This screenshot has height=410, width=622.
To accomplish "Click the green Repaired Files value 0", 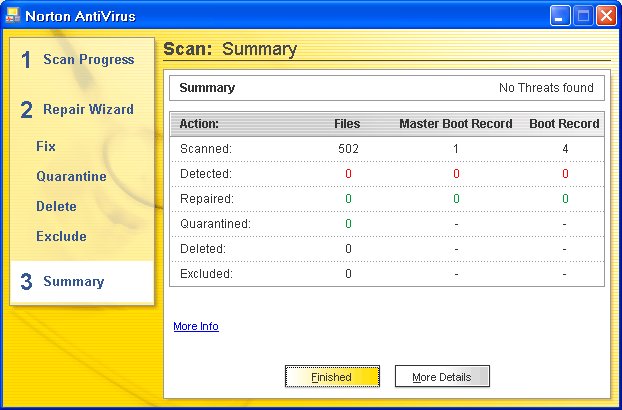I will coord(348,199).
